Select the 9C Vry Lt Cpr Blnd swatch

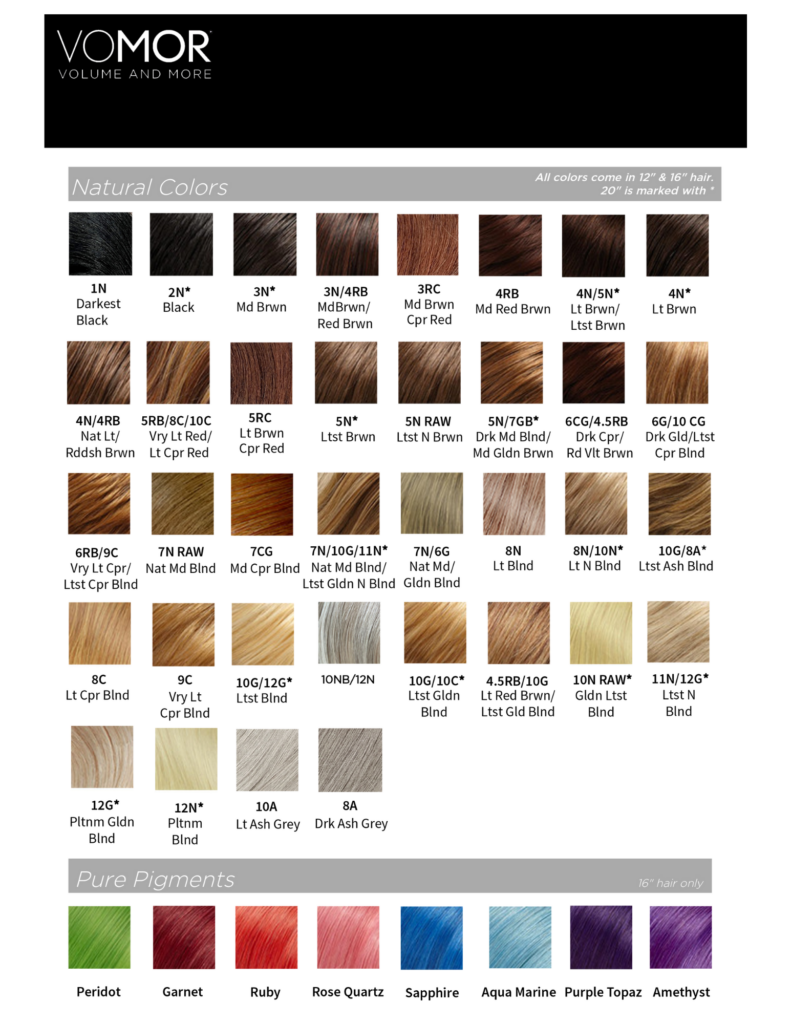(x=184, y=634)
